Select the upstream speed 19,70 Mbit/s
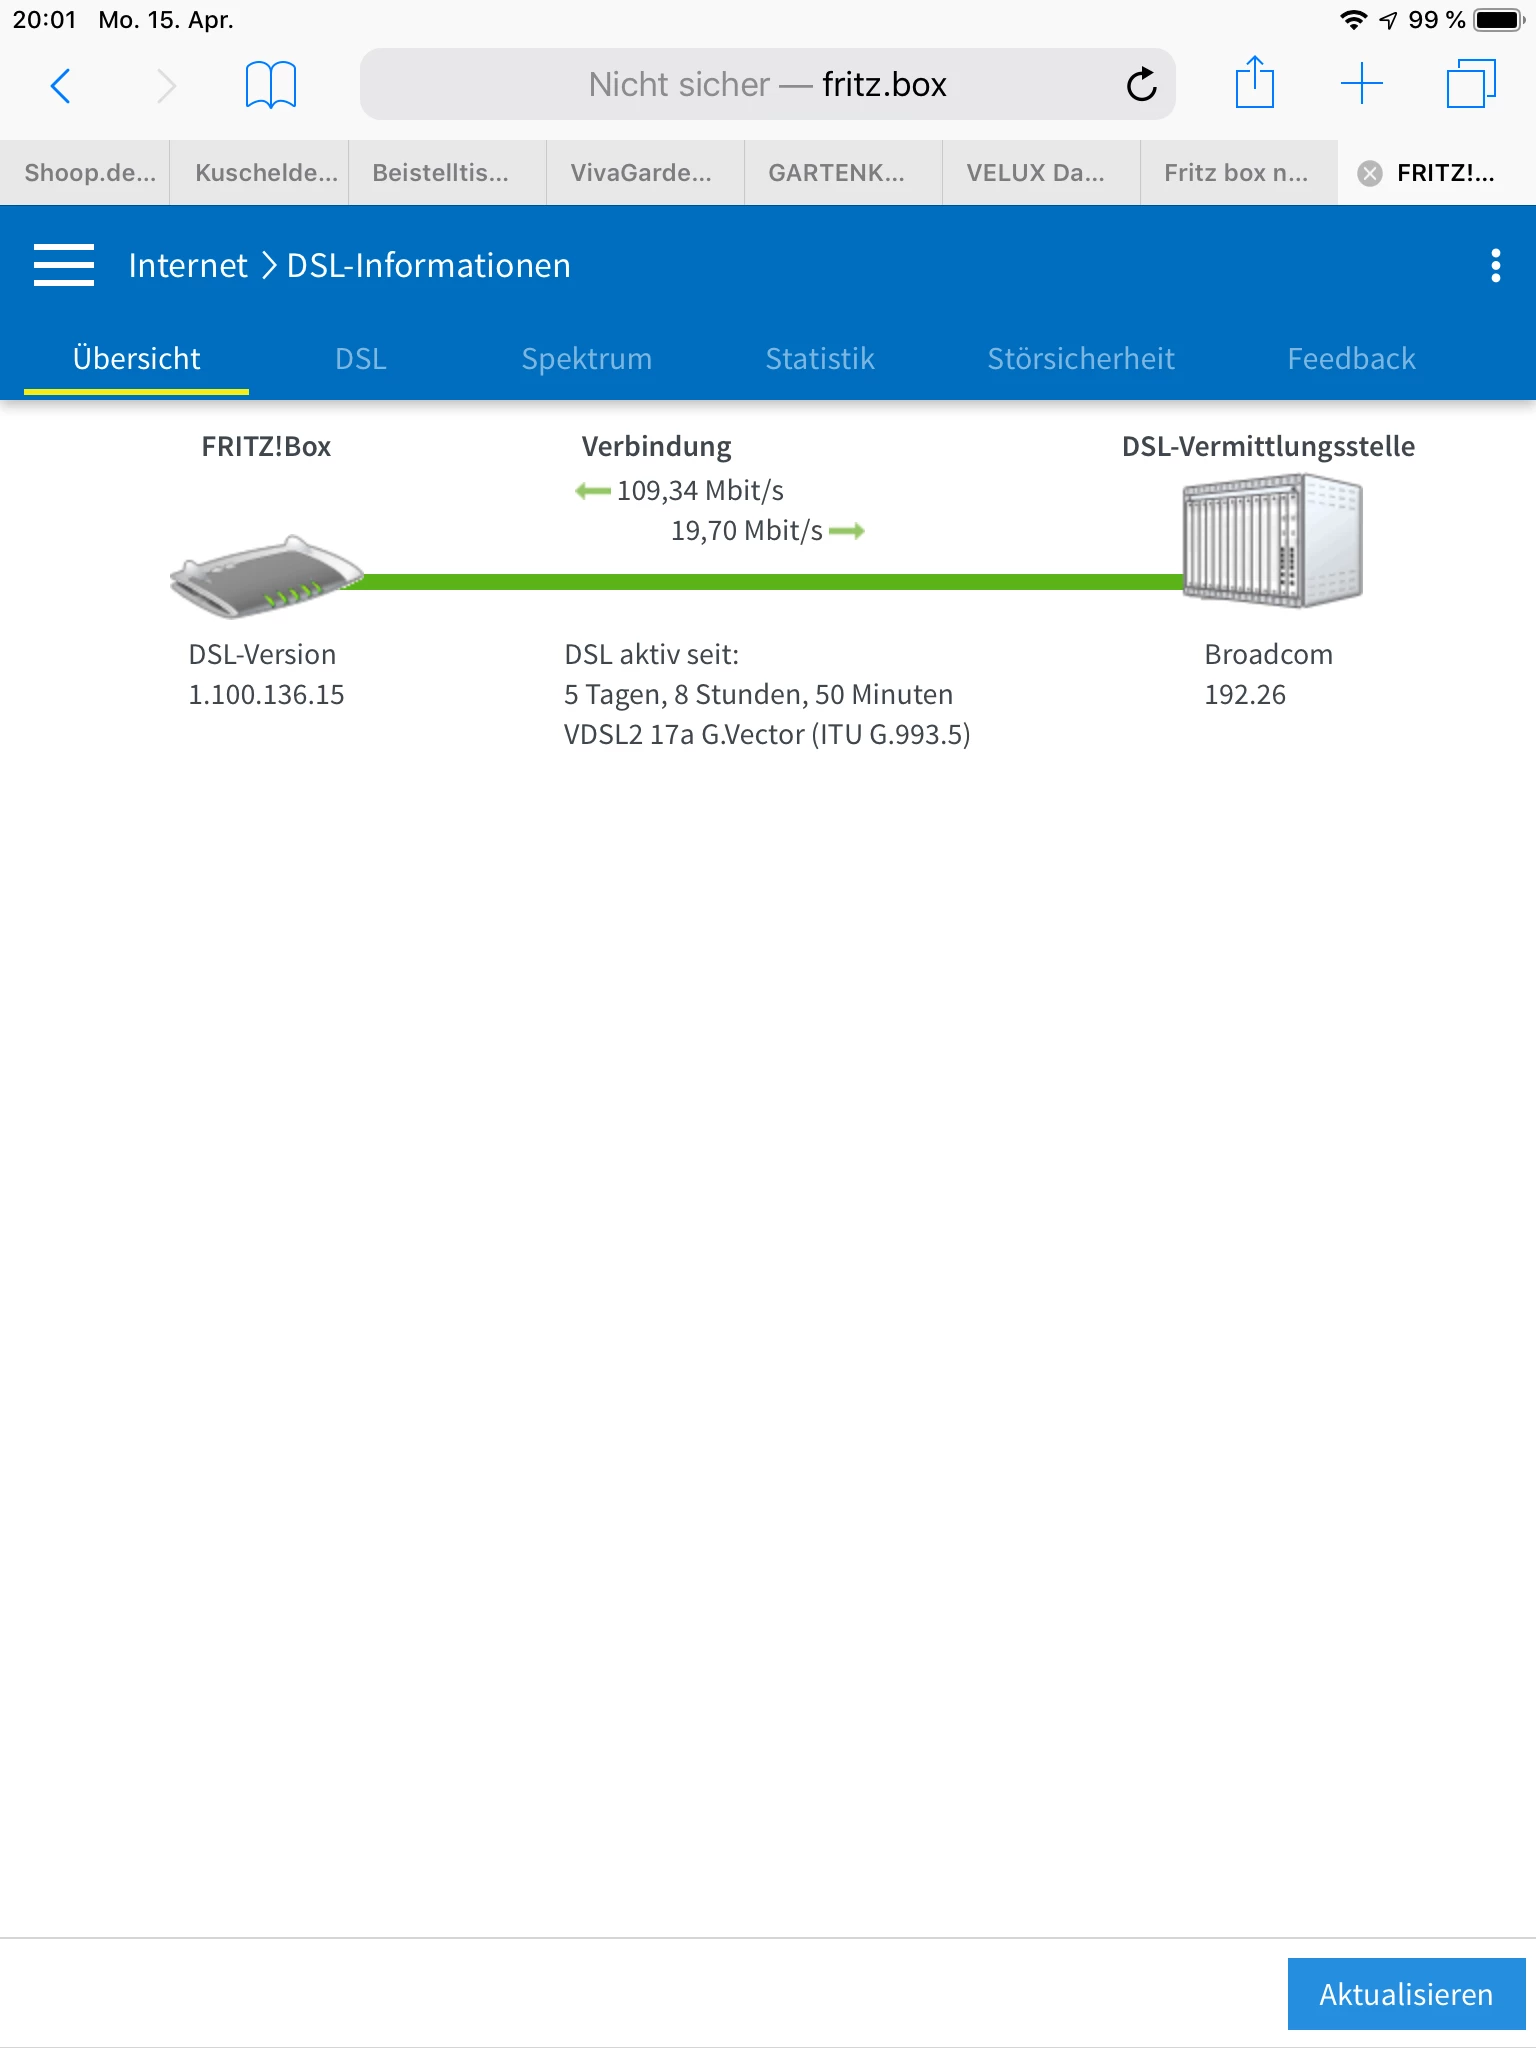This screenshot has width=1536, height=2048. [x=746, y=530]
